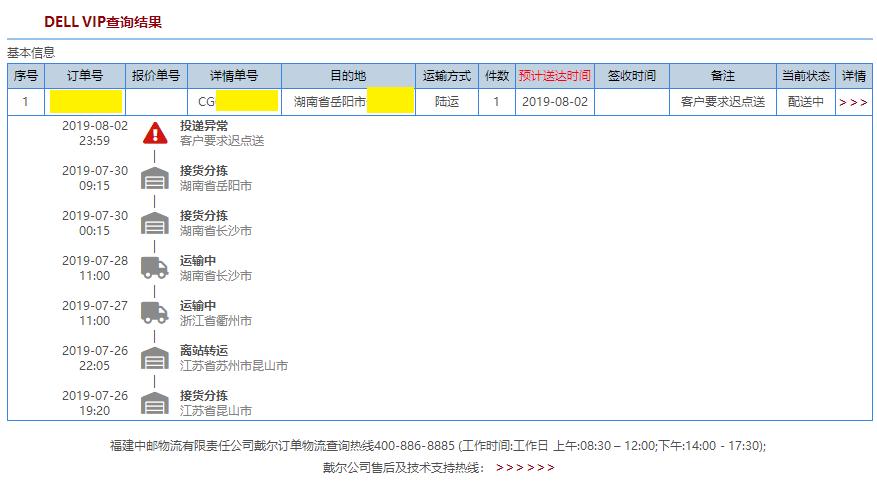This screenshot has height=494, width=877.
Task: Click truck icon for 2019-07-28 长沙市 transit
Action: 155,268
